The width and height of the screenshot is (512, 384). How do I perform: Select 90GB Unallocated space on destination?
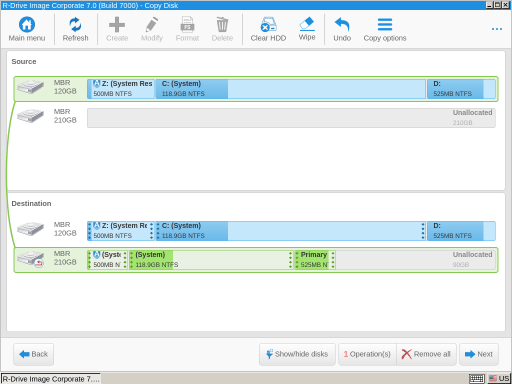(x=416, y=260)
